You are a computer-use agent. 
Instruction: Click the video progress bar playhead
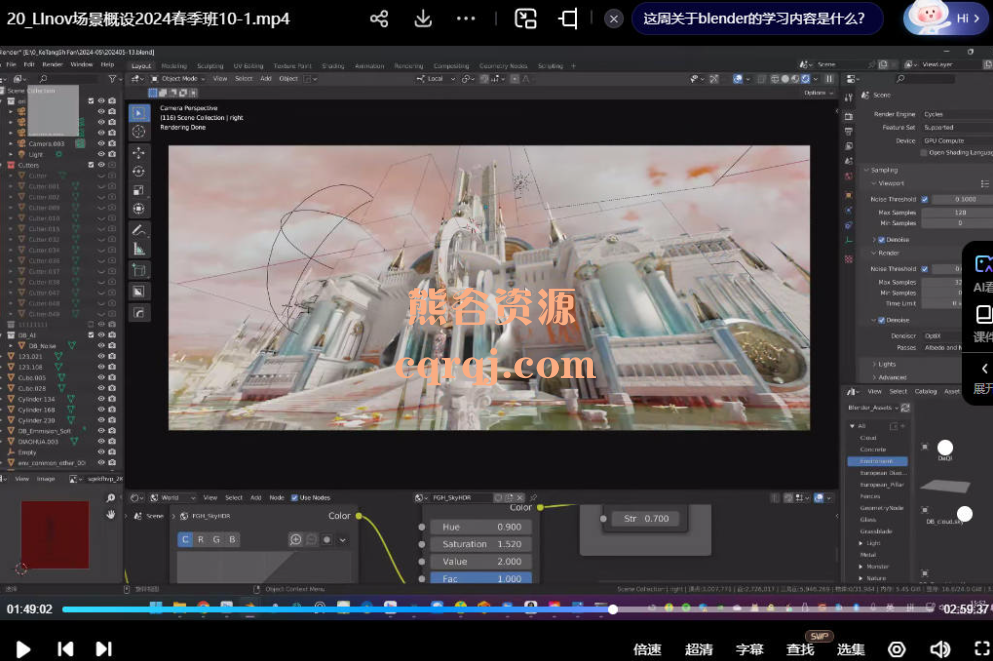(612, 609)
